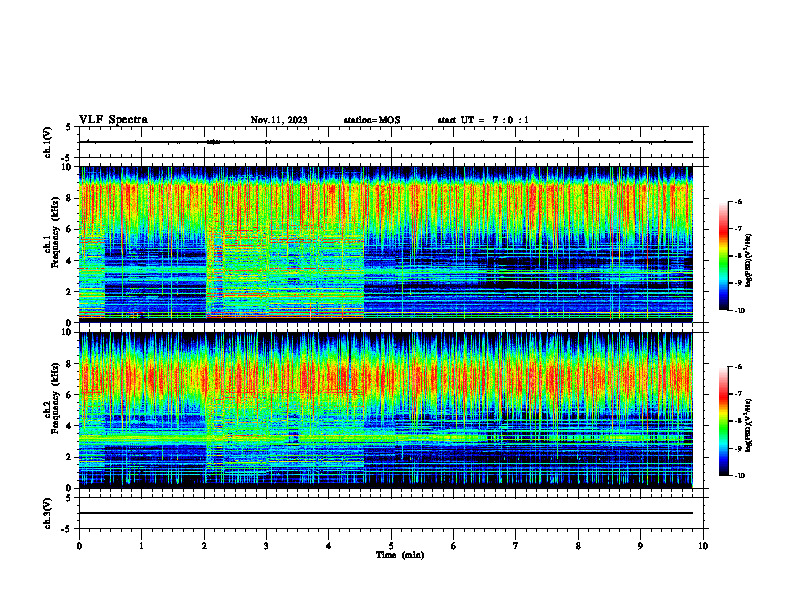Screen dimensions: 792x612
Task: Click the "-10" label on ch.2 color scale
Action: (739, 476)
